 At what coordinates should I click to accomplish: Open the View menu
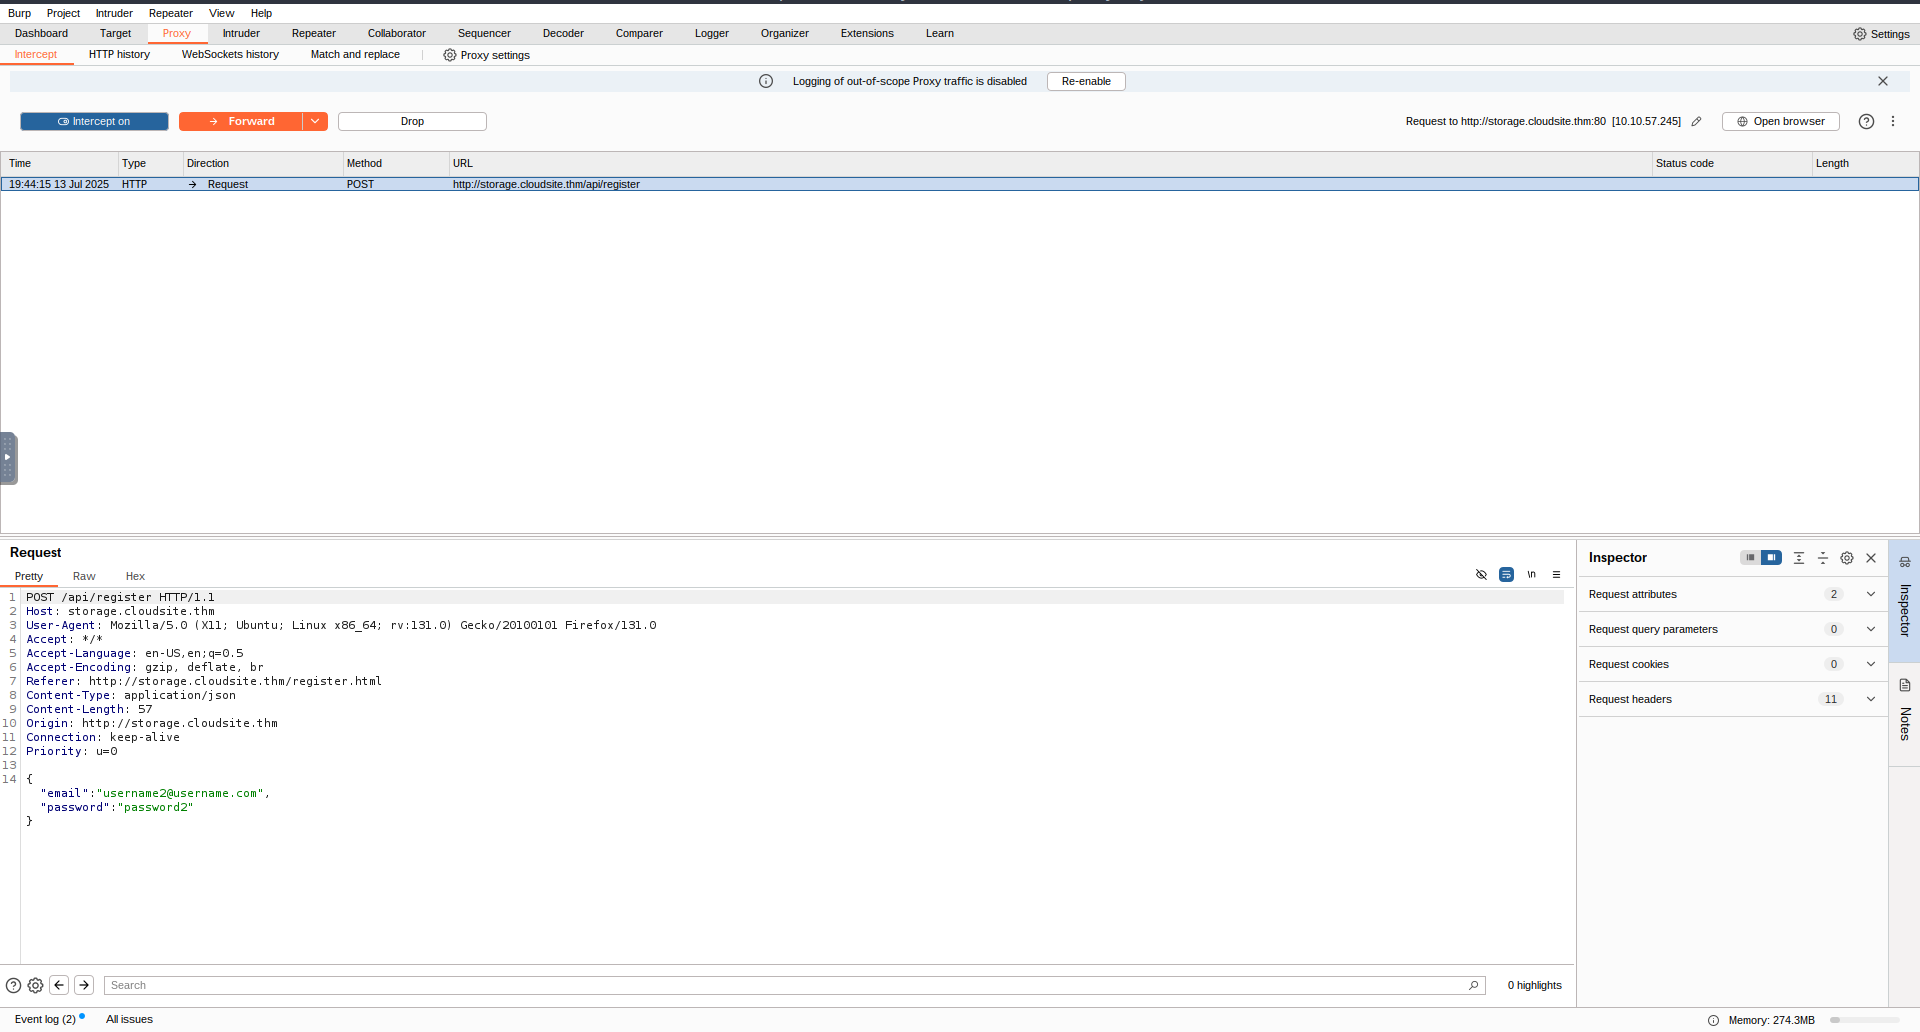(222, 13)
